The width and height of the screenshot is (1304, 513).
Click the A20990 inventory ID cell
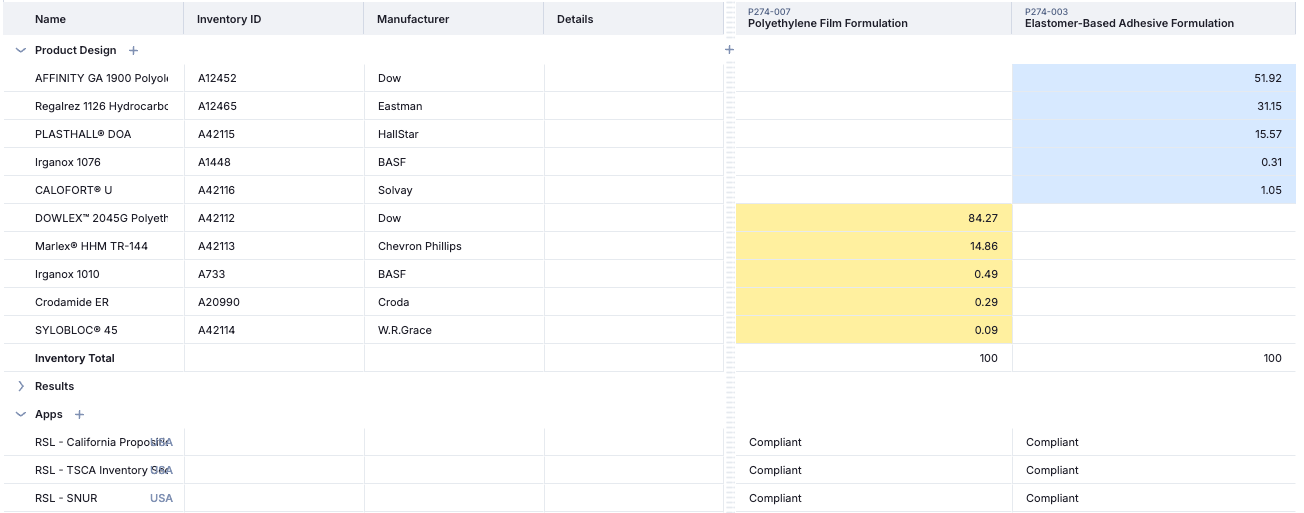219,302
